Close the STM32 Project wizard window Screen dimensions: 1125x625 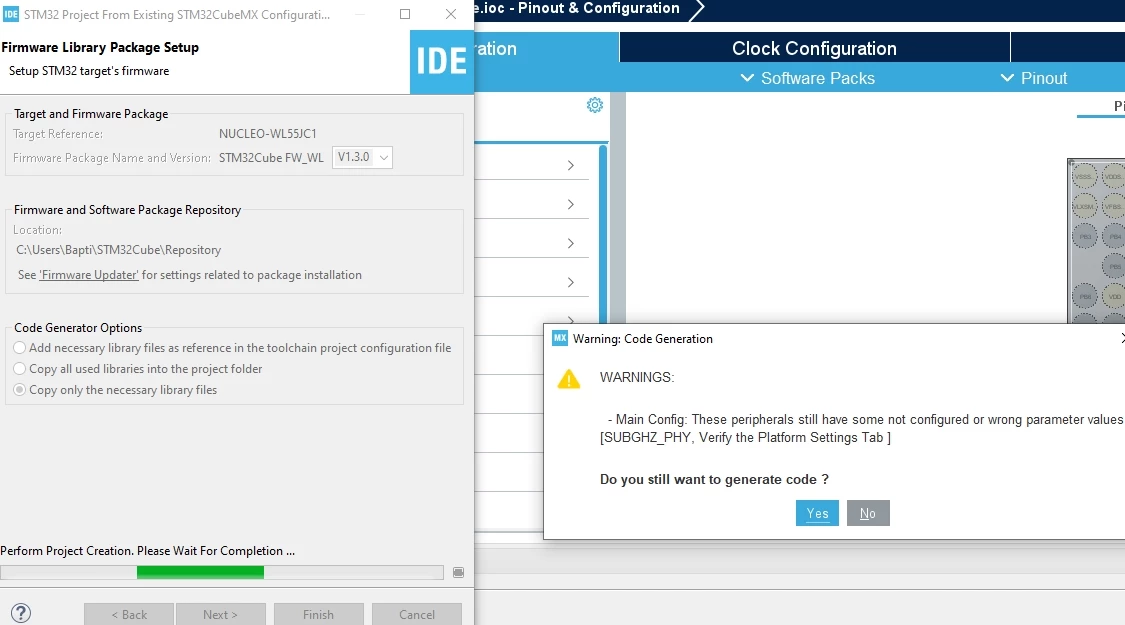click(451, 14)
